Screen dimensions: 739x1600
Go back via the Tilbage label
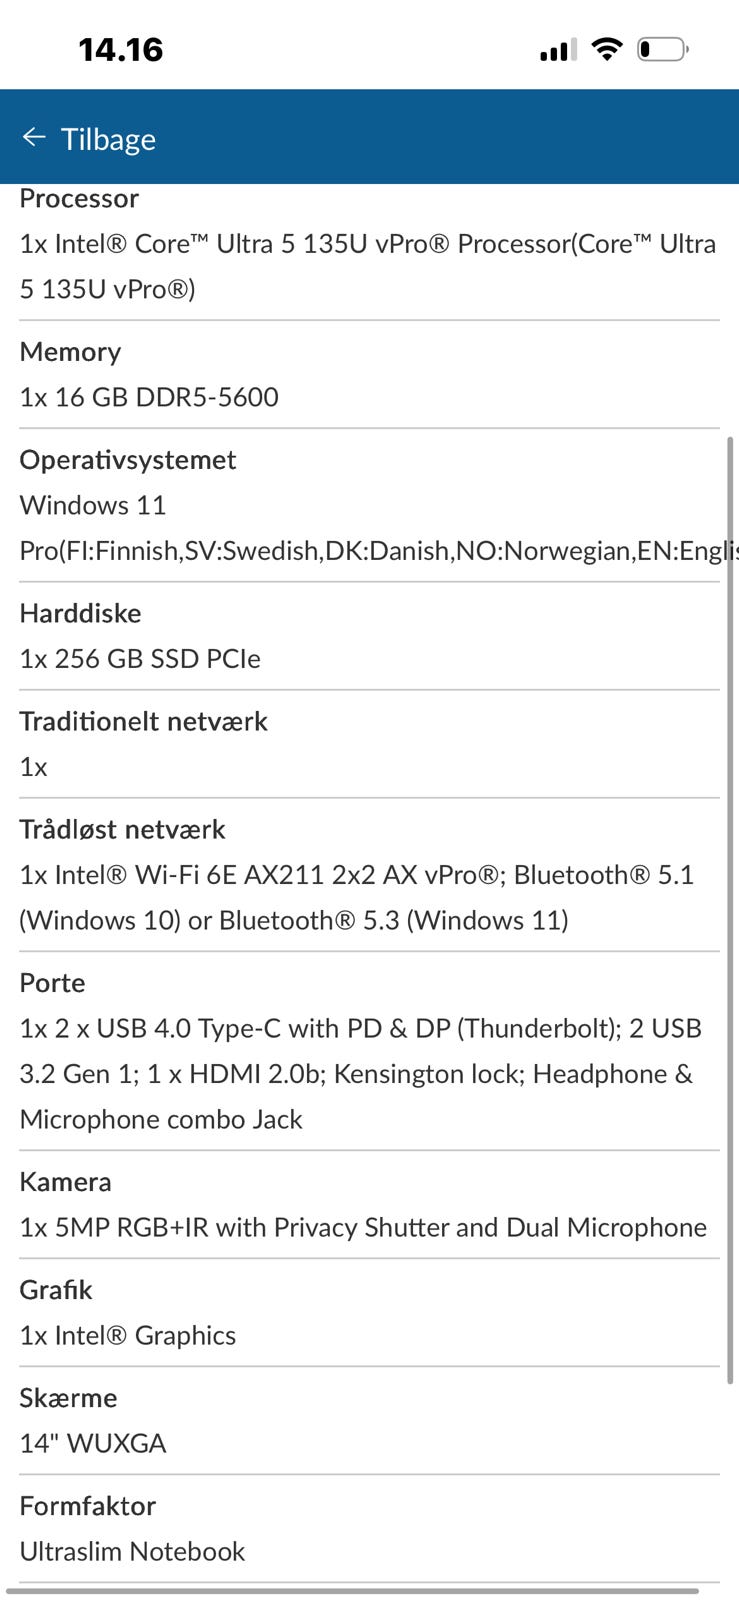pyautogui.click(x=108, y=139)
